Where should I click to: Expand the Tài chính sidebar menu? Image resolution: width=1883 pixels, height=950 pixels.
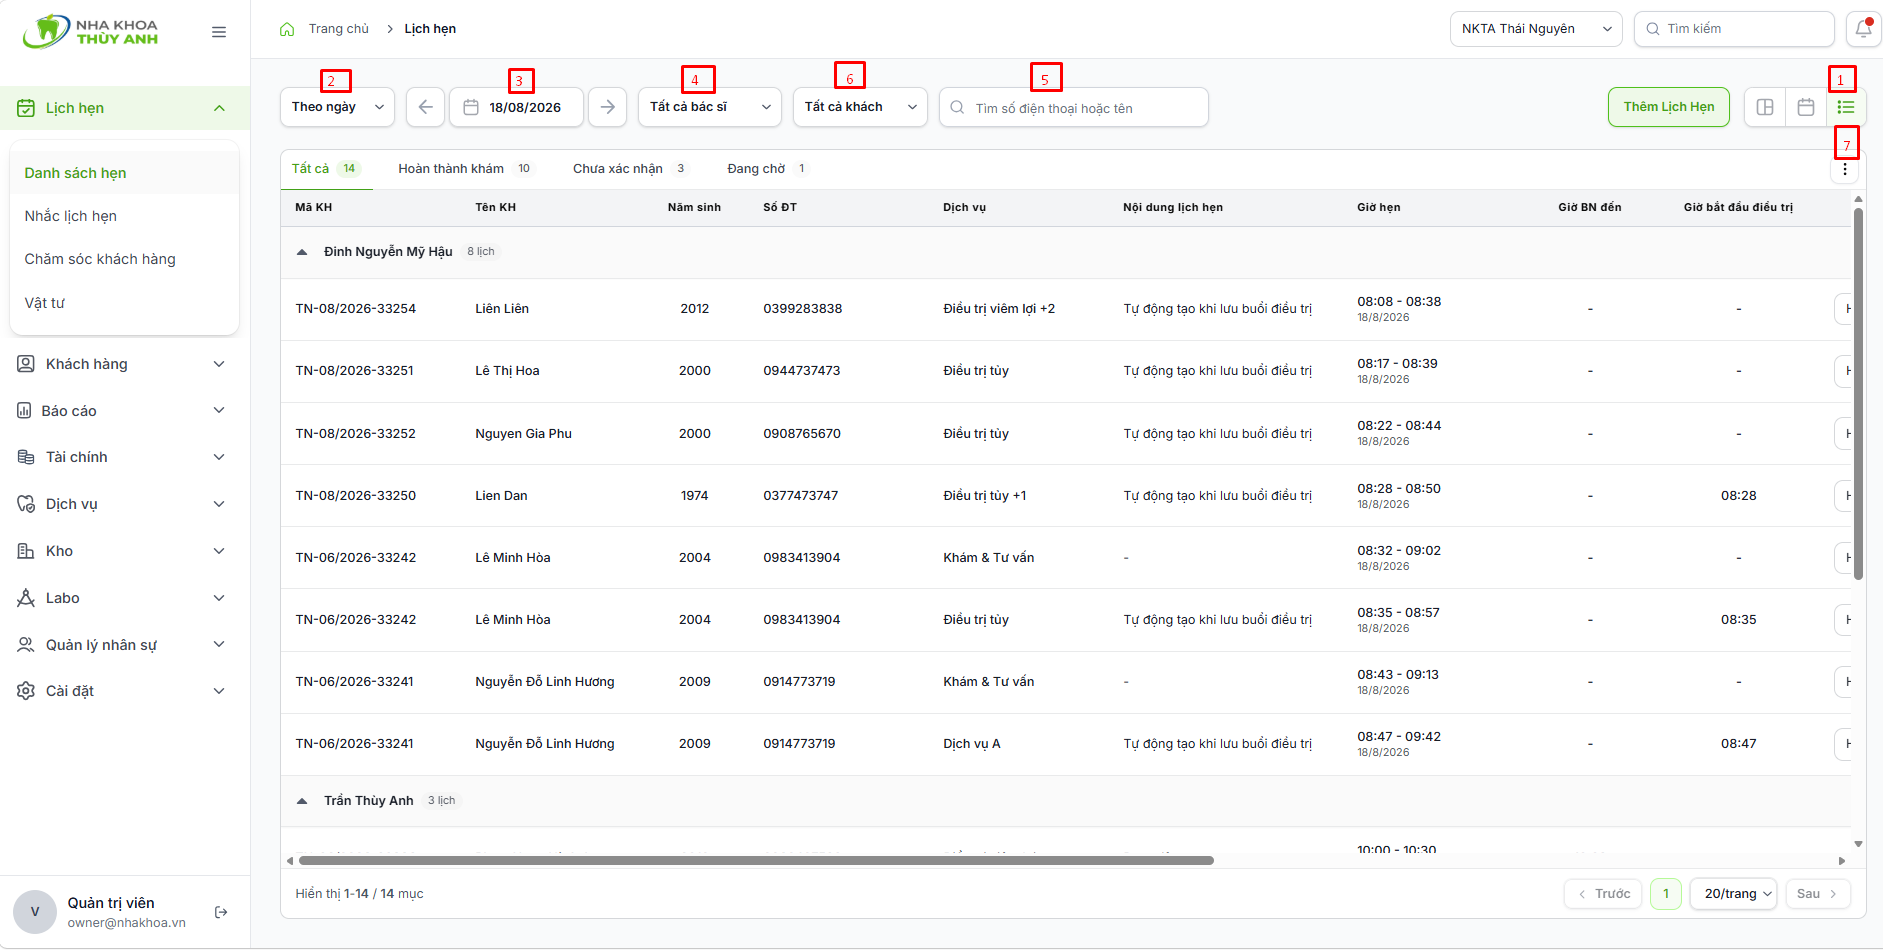coord(125,457)
